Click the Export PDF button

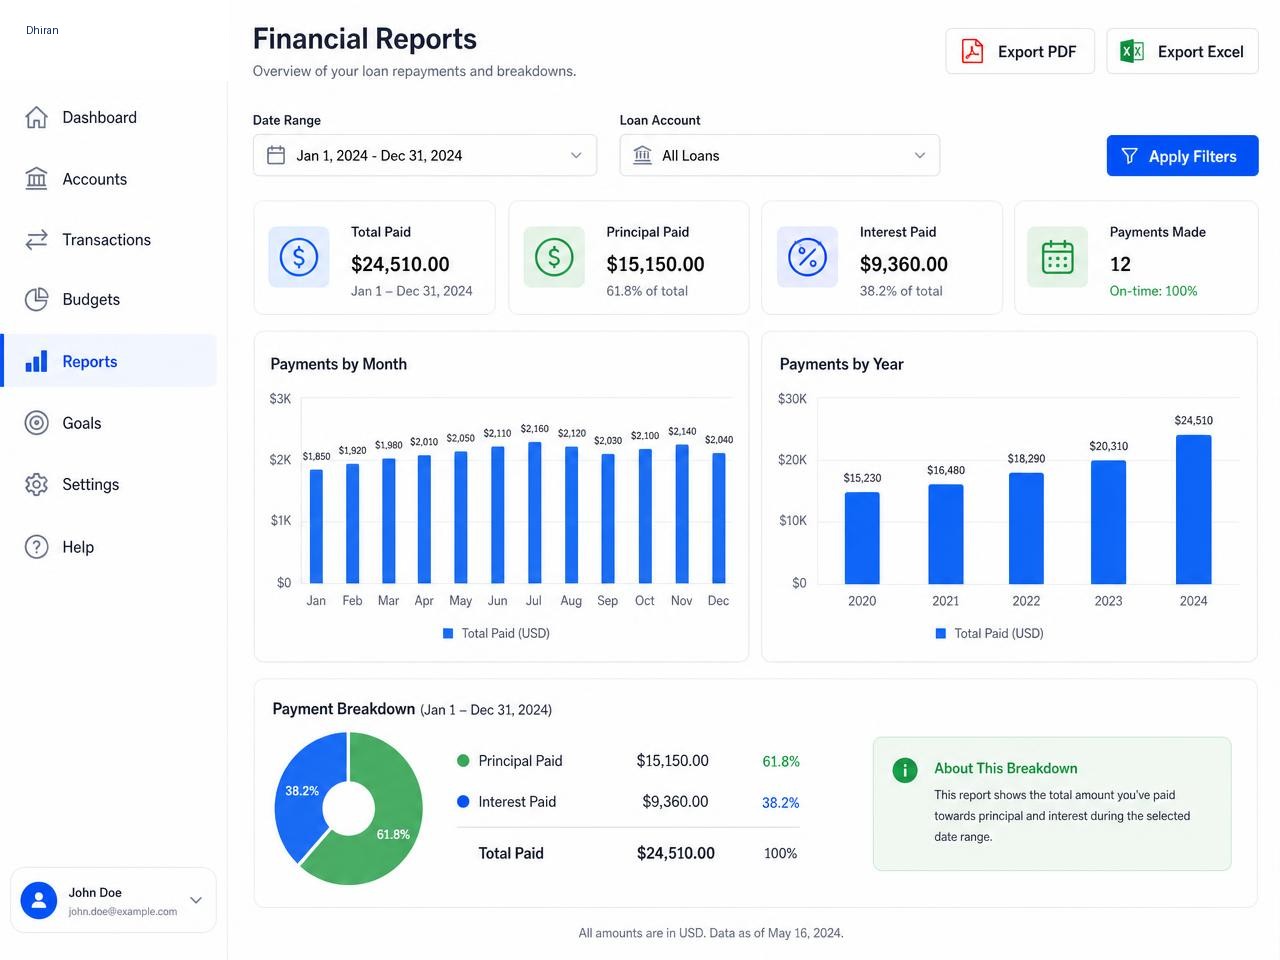(1020, 51)
